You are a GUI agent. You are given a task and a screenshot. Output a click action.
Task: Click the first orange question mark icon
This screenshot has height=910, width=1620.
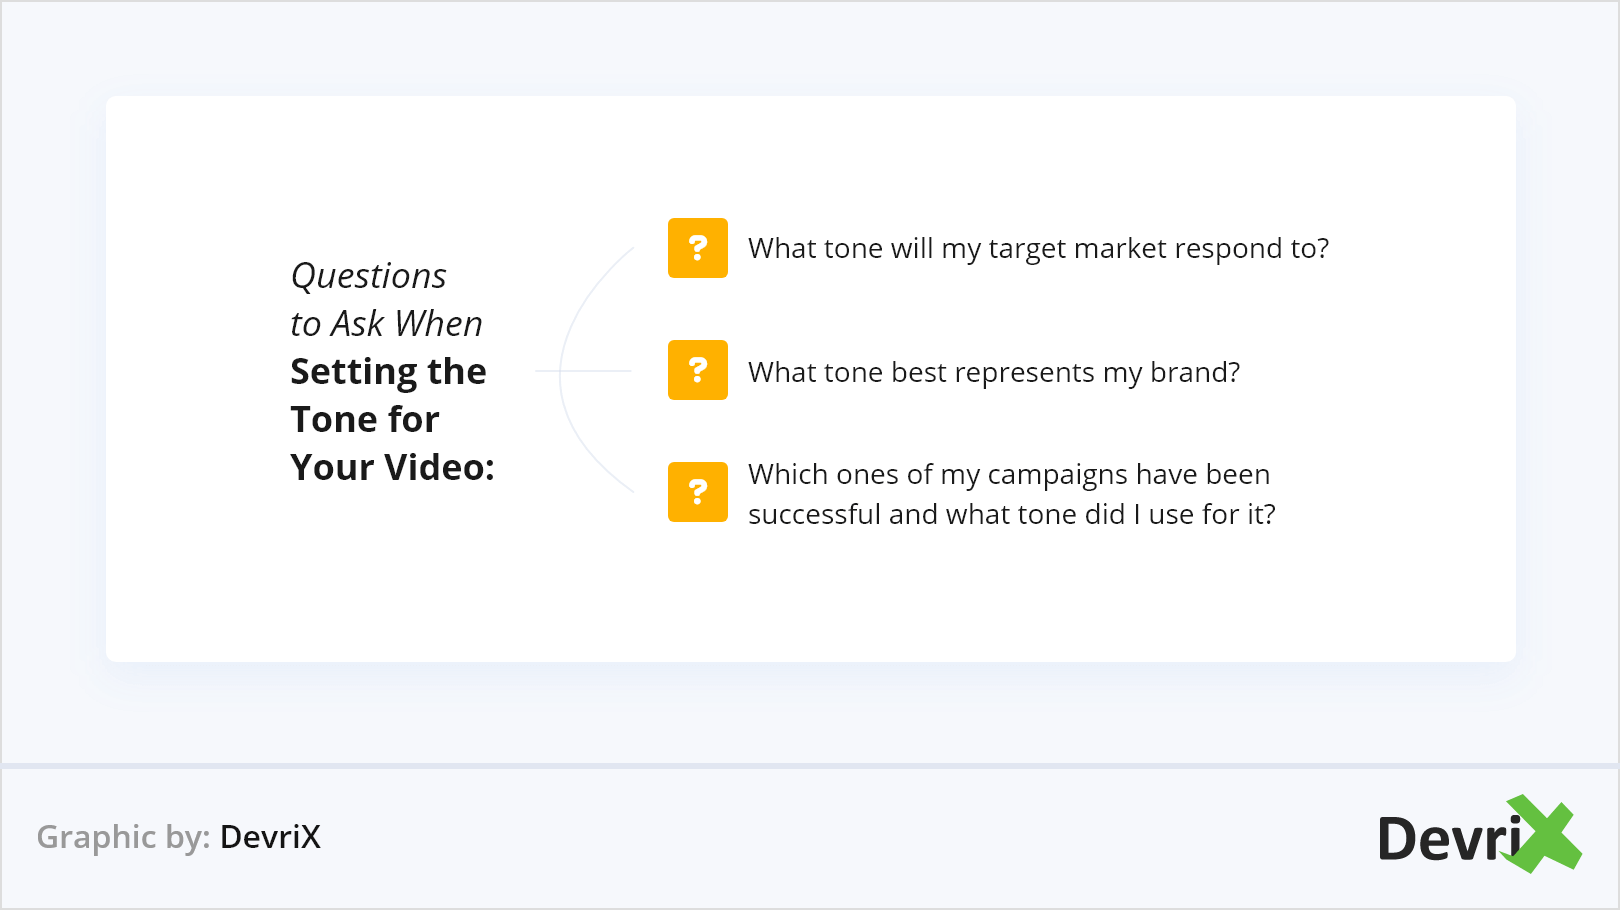click(698, 248)
